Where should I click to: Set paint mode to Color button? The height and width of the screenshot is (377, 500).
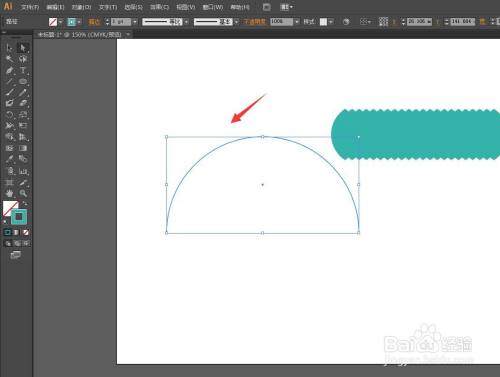point(8,232)
